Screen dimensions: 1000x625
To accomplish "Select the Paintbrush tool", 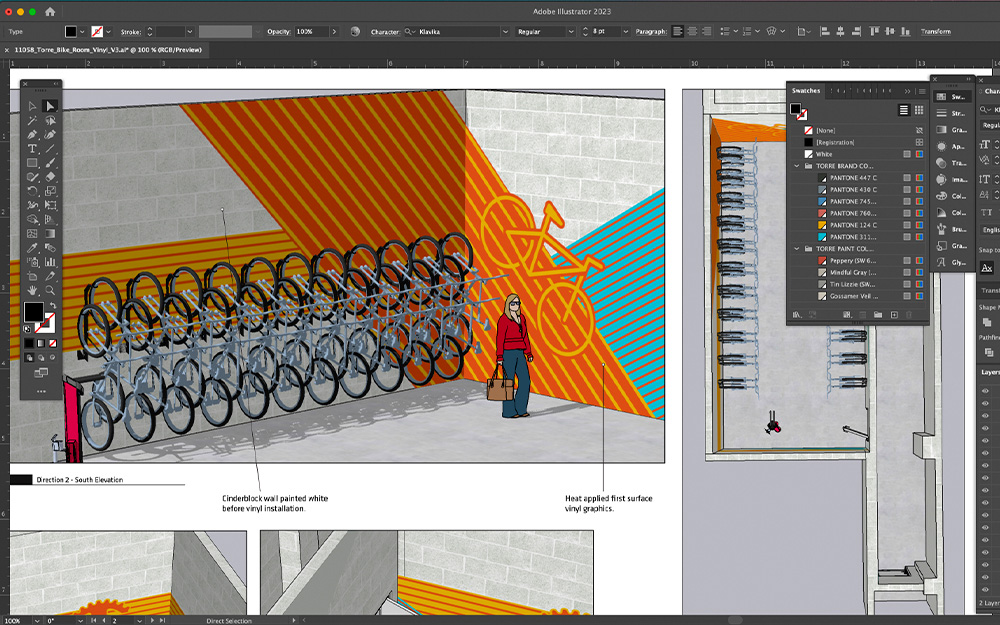I will pyautogui.click(x=50, y=163).
